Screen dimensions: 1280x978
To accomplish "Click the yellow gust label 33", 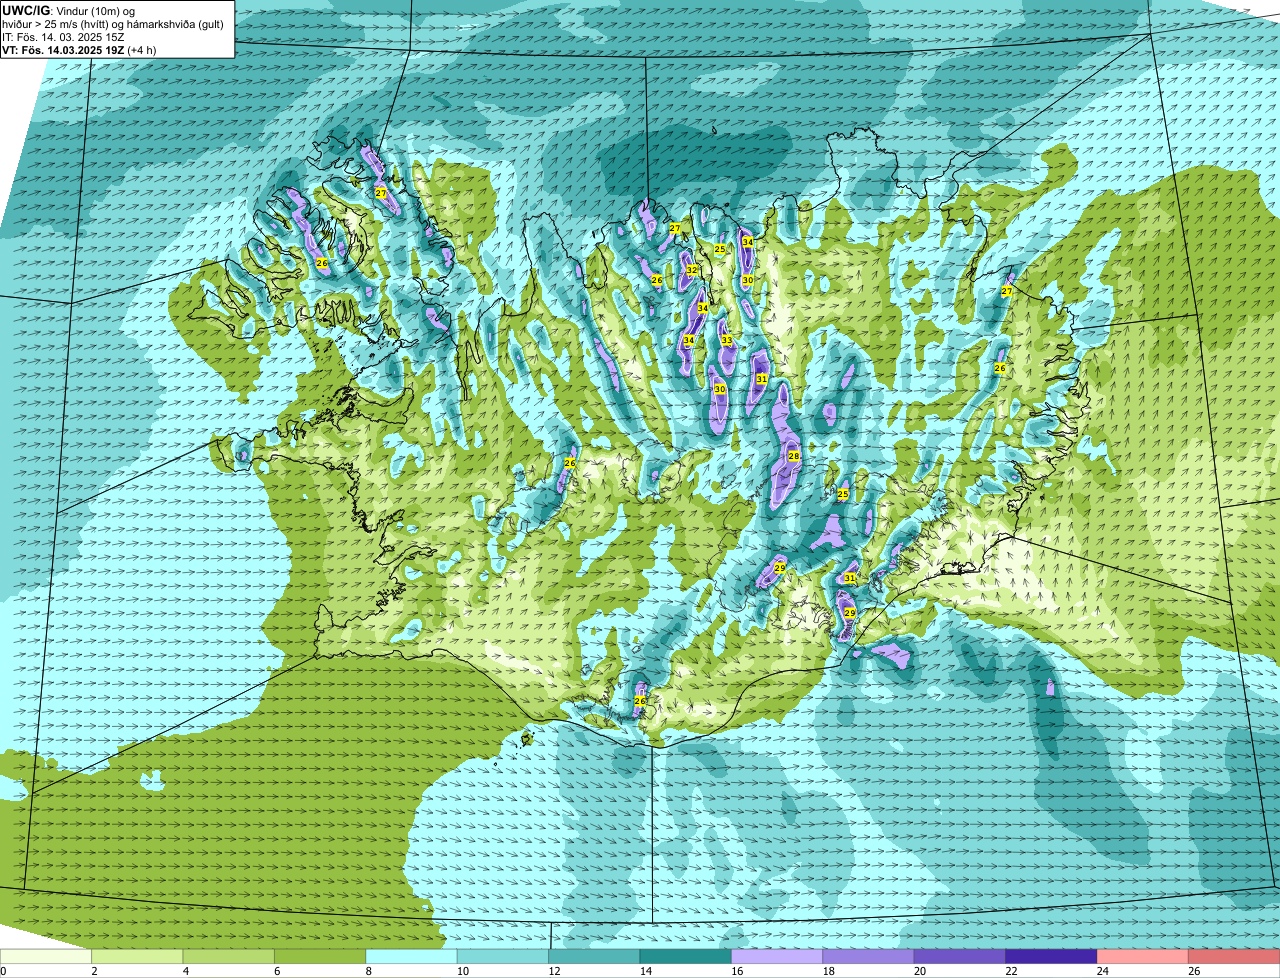I will click(x=727, y=341).
